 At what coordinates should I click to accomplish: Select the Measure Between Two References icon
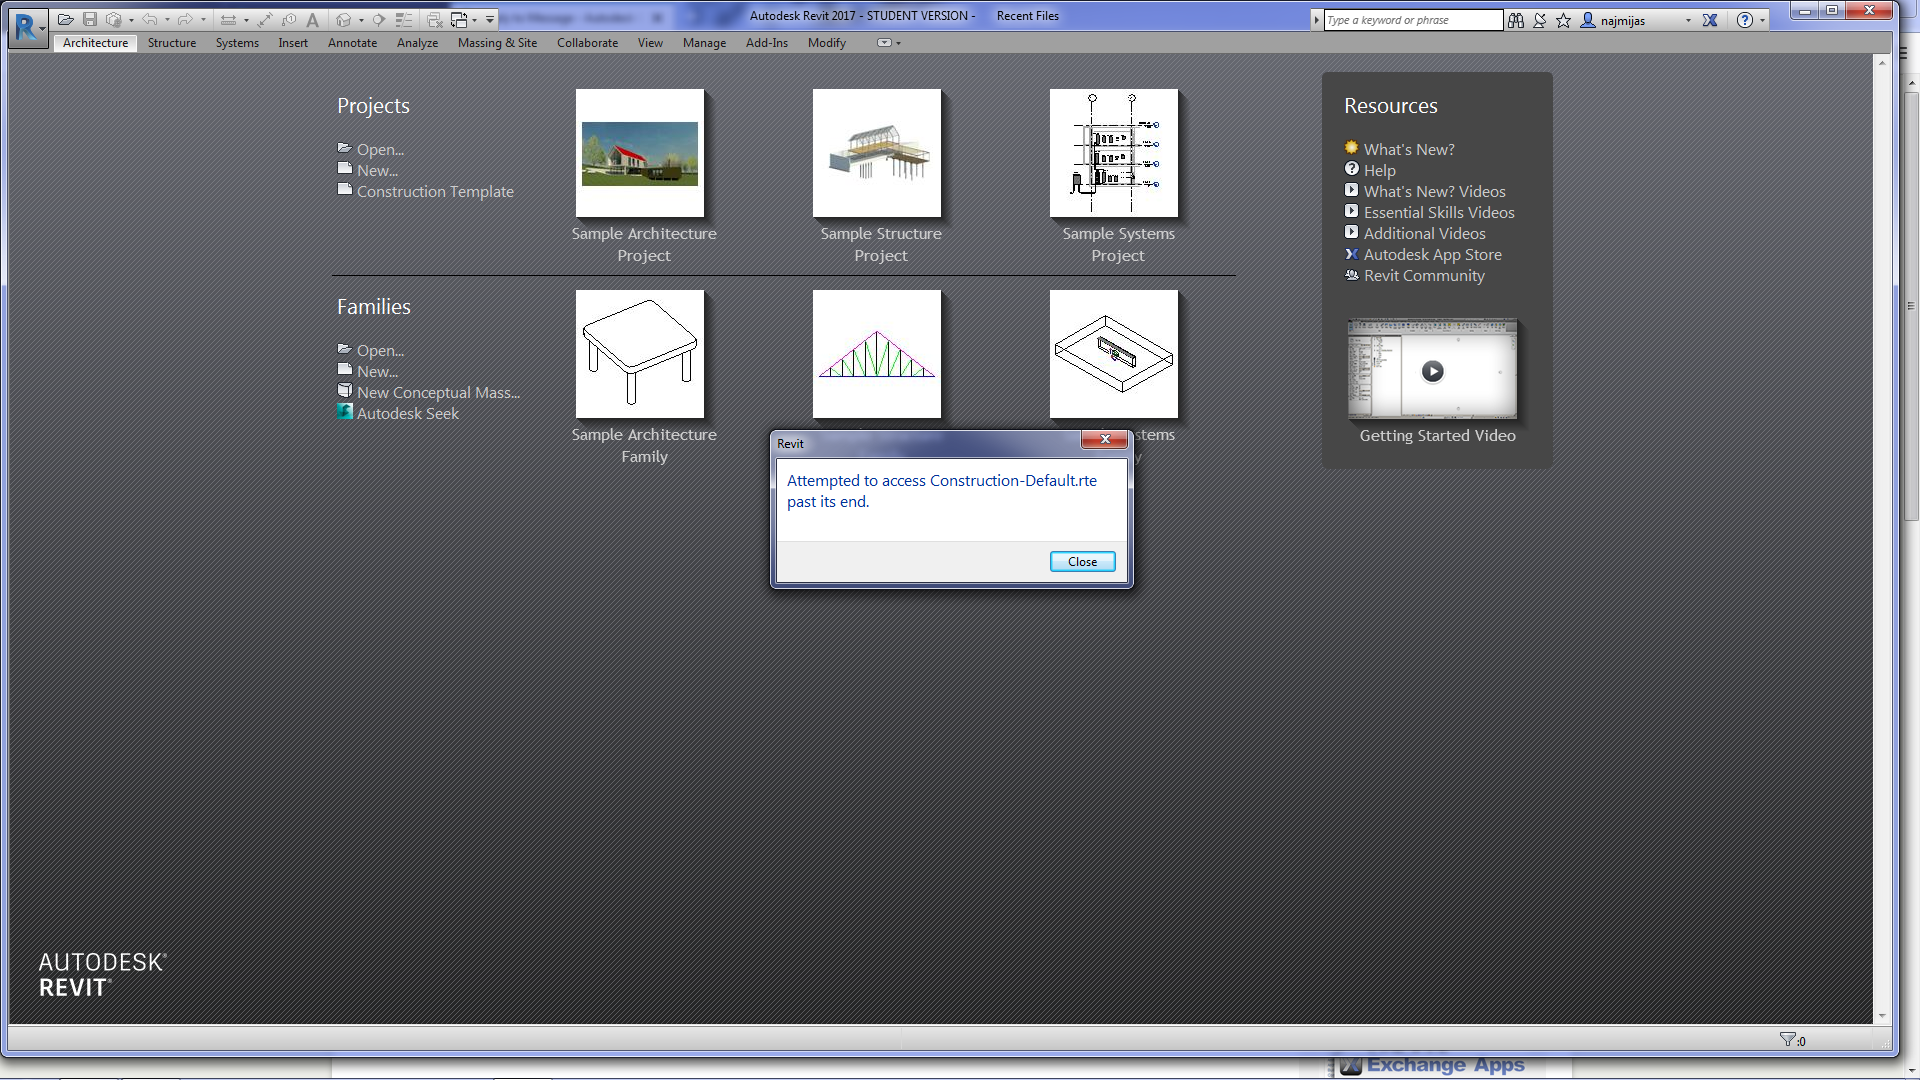228,20
